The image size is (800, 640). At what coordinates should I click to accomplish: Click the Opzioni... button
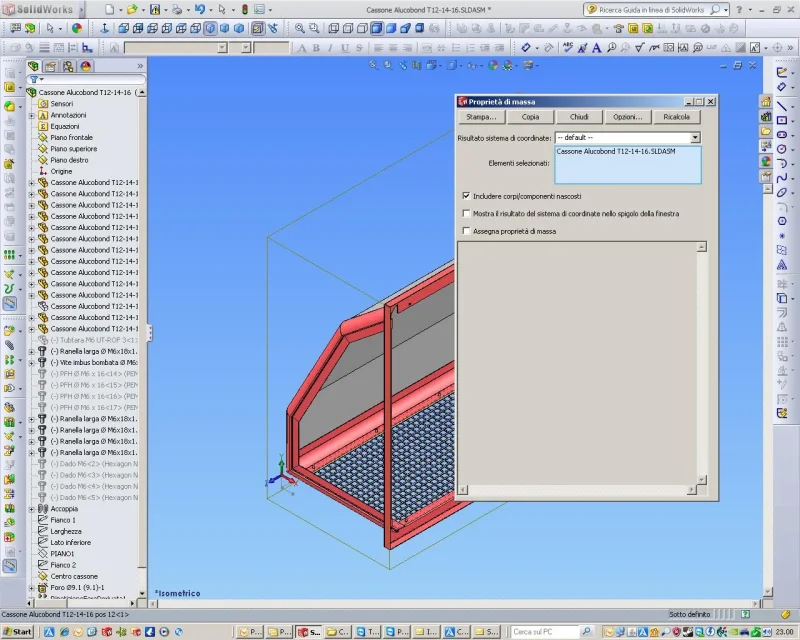[628, 117]
